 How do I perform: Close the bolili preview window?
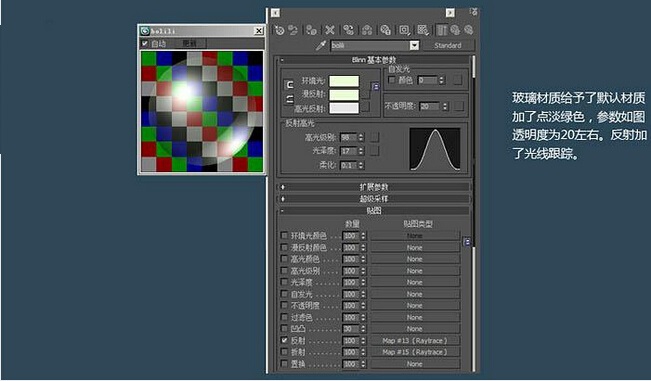pyautogui.click(x=258, y=31)
